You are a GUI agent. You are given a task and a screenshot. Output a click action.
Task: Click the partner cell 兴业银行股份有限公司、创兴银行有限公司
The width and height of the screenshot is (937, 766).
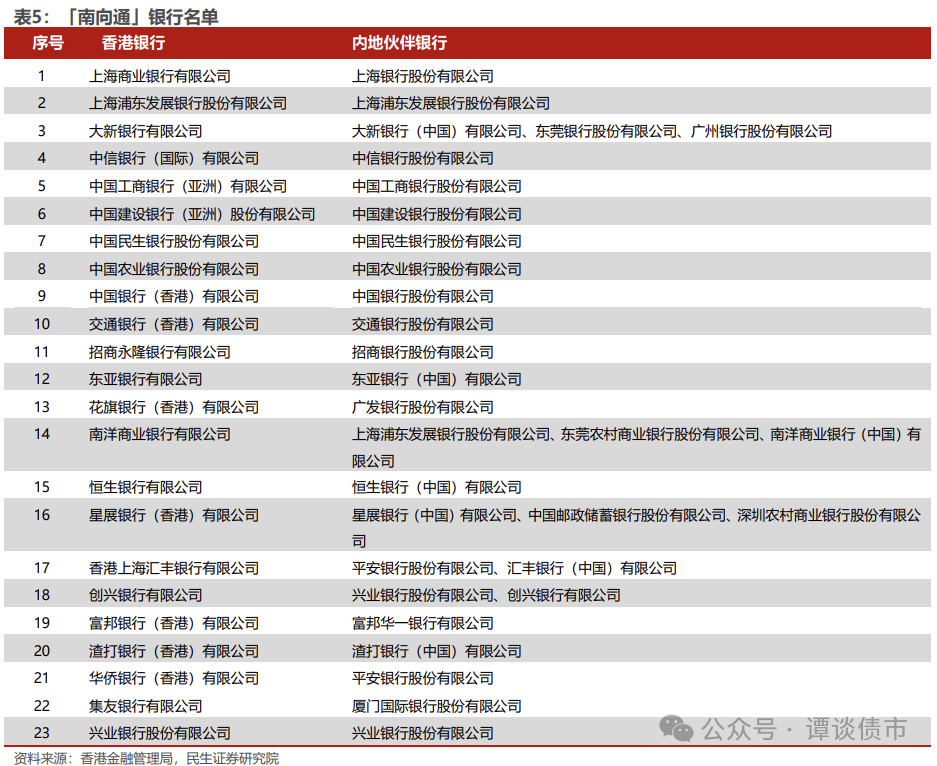pyautogui.click(x=486, y=595)
